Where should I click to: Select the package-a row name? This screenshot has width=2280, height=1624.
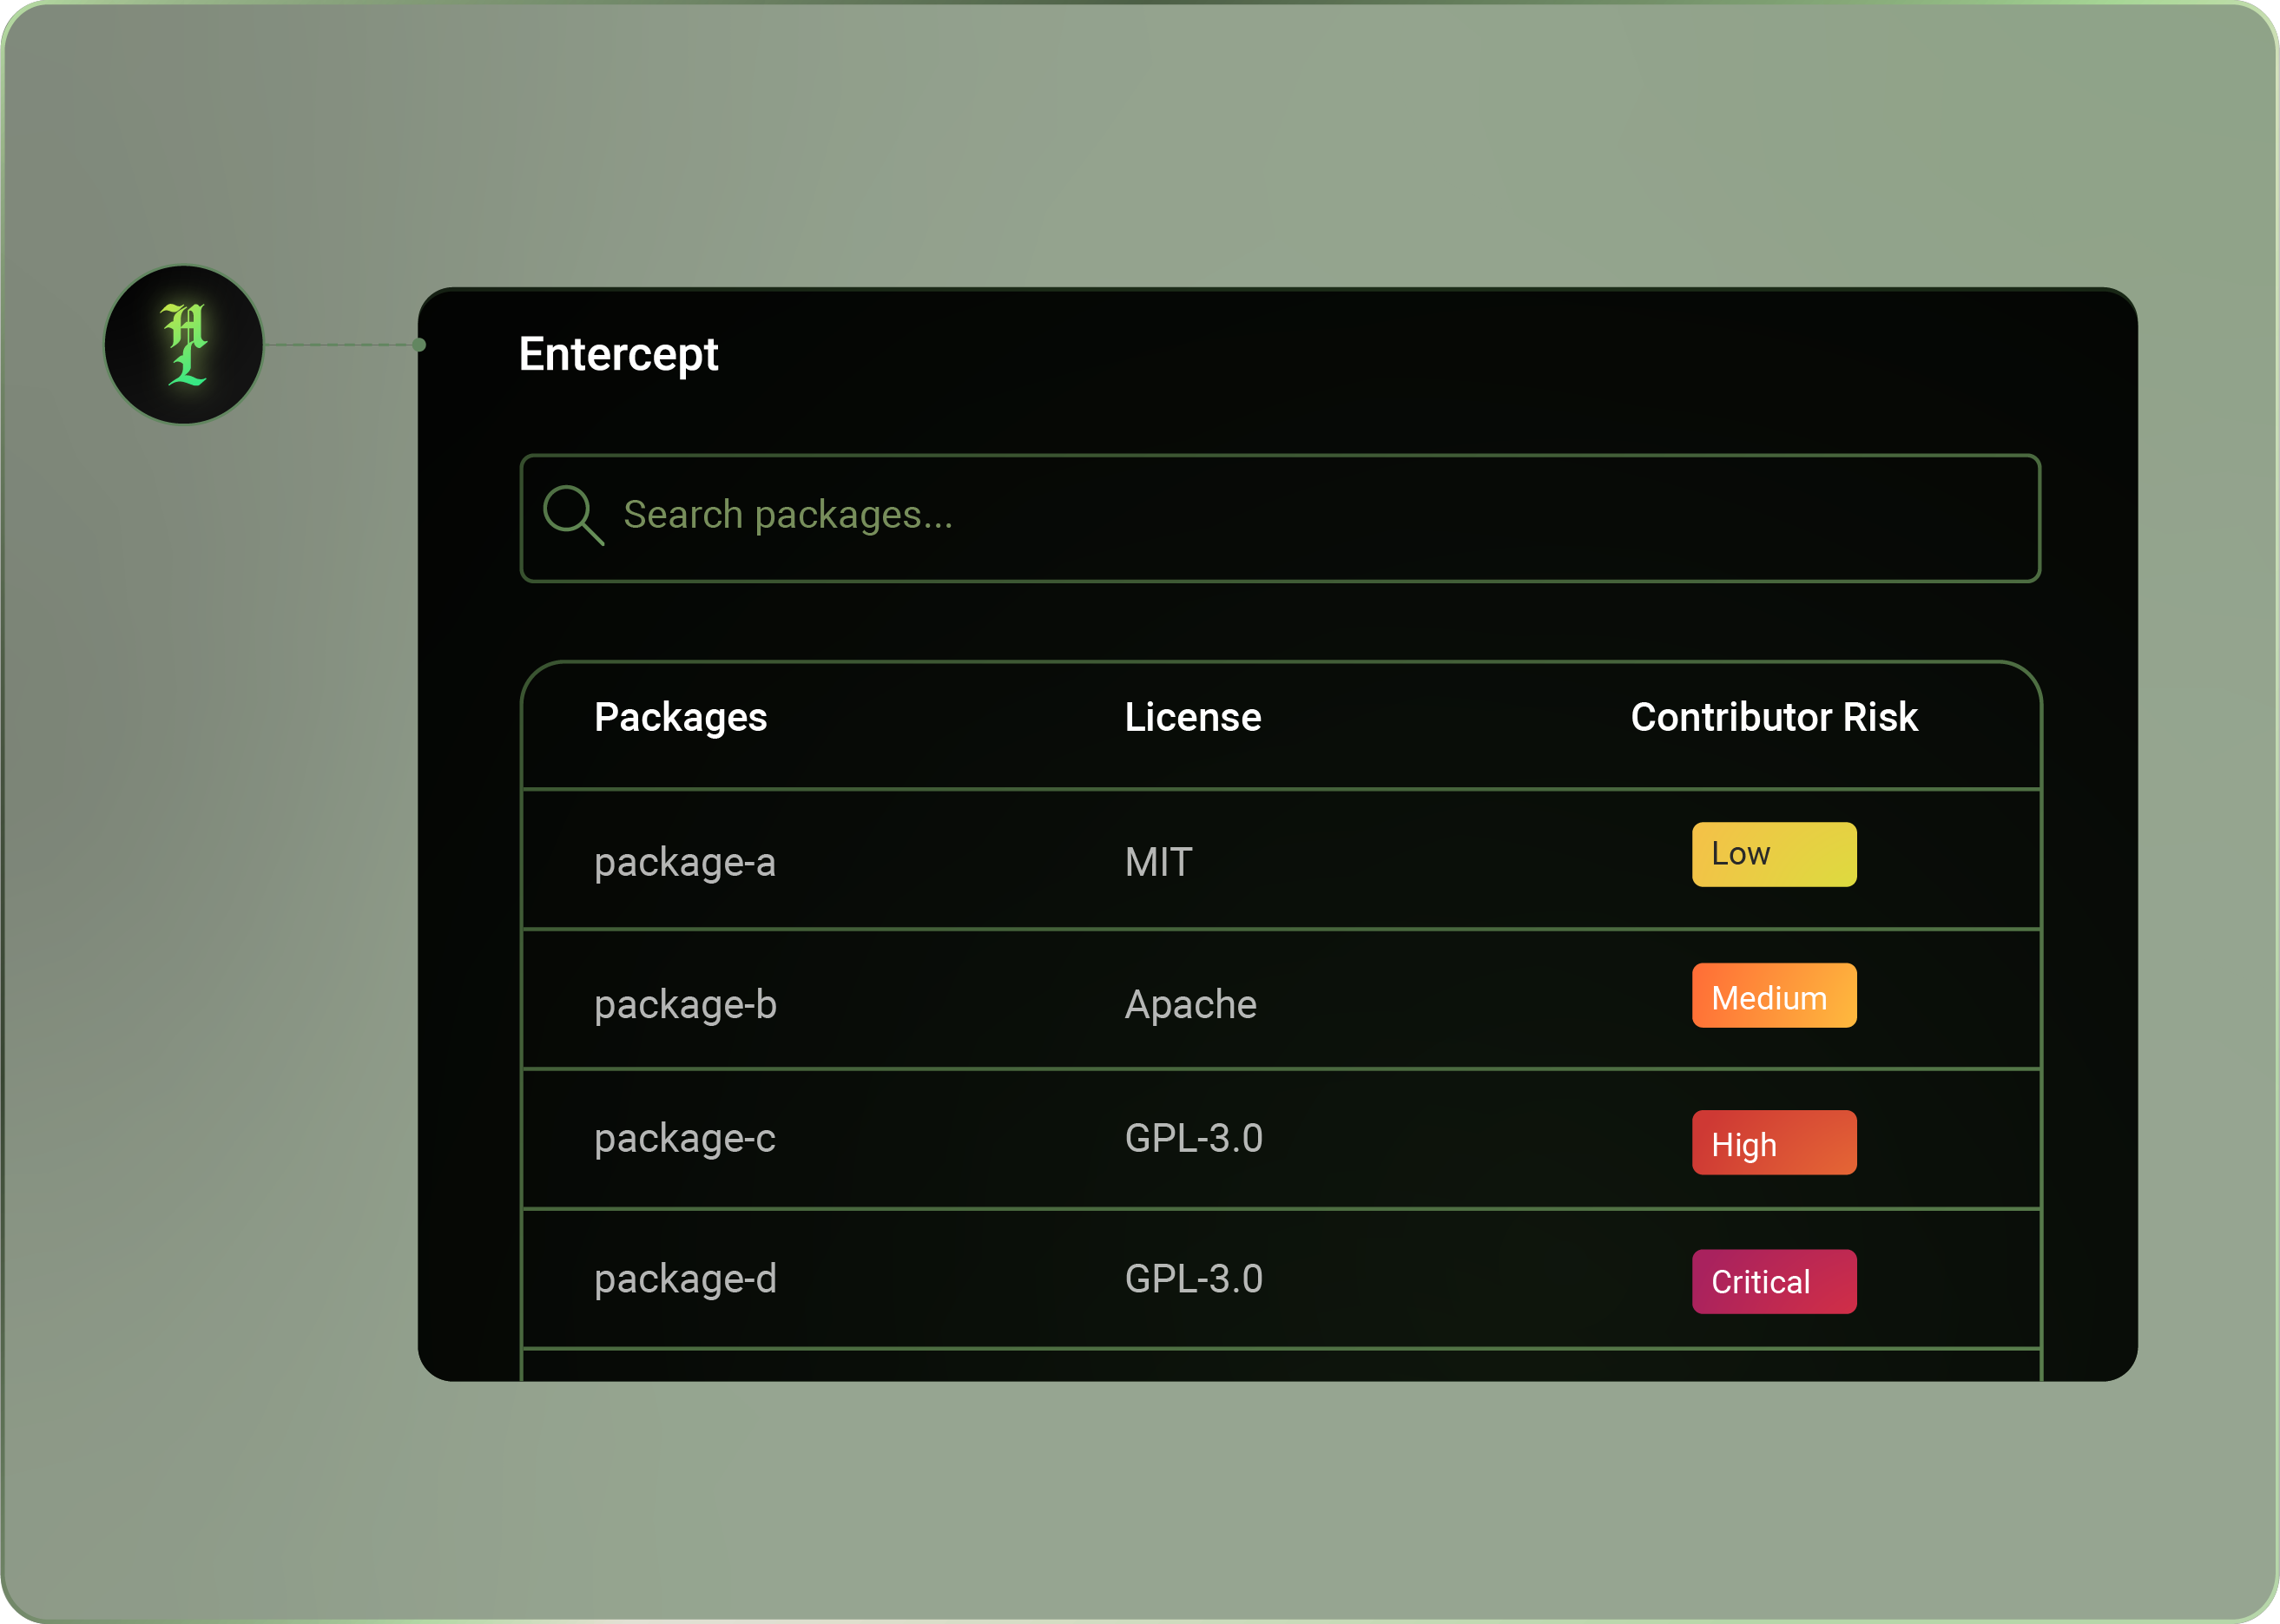point(685,863)
